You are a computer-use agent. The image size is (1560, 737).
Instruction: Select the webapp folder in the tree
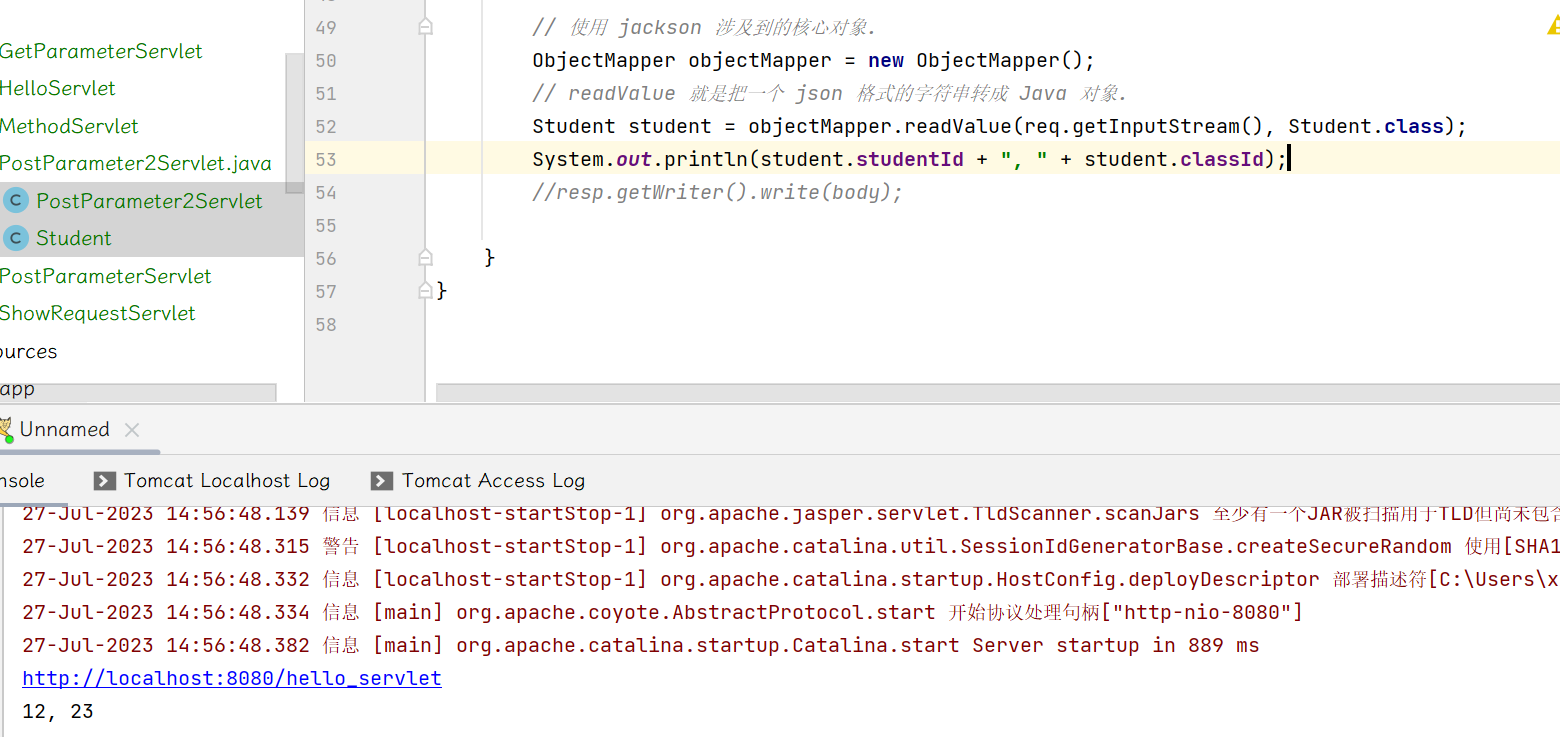point(17,389)
